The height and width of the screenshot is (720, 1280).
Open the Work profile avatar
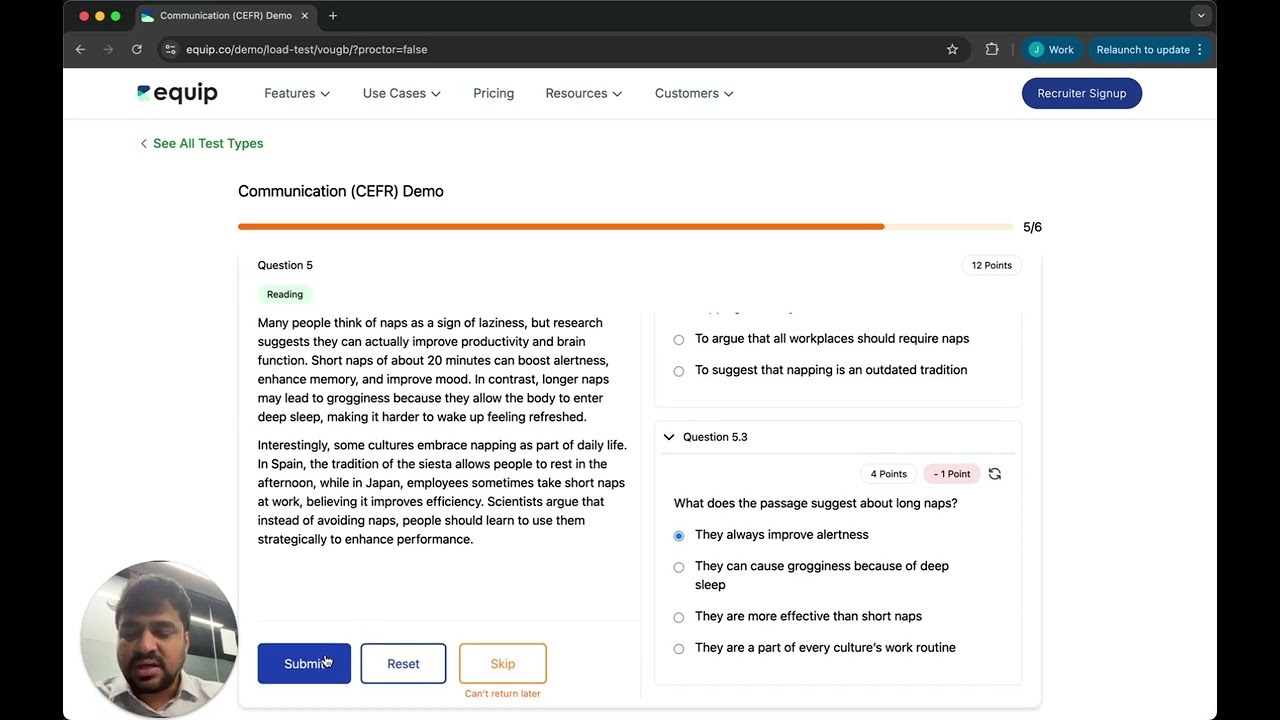(1051, 49)
